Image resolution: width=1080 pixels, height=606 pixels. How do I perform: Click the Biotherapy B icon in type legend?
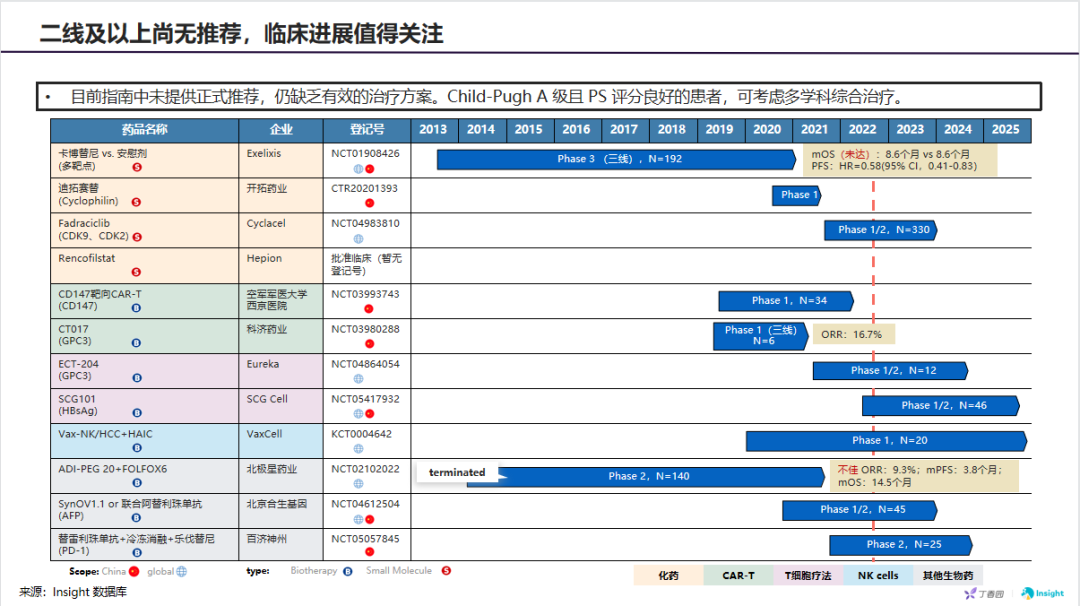348,572
